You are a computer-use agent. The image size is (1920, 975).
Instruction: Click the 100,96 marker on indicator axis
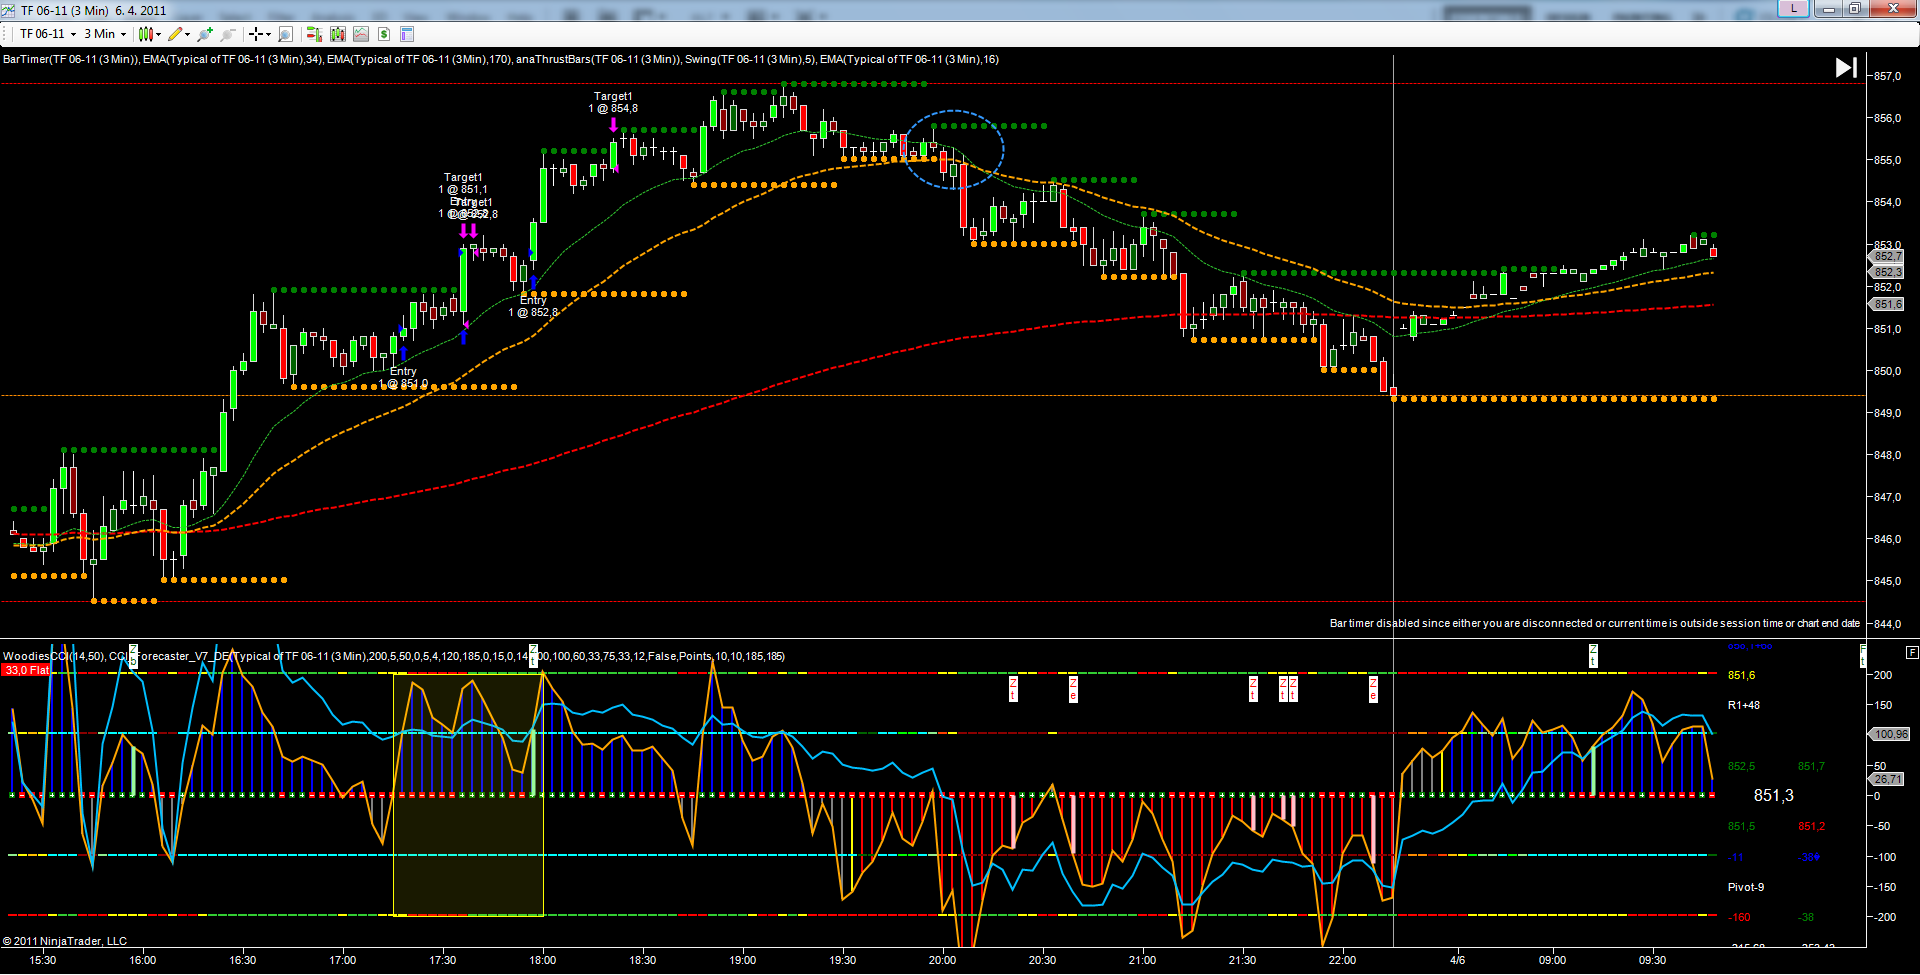1890,734
